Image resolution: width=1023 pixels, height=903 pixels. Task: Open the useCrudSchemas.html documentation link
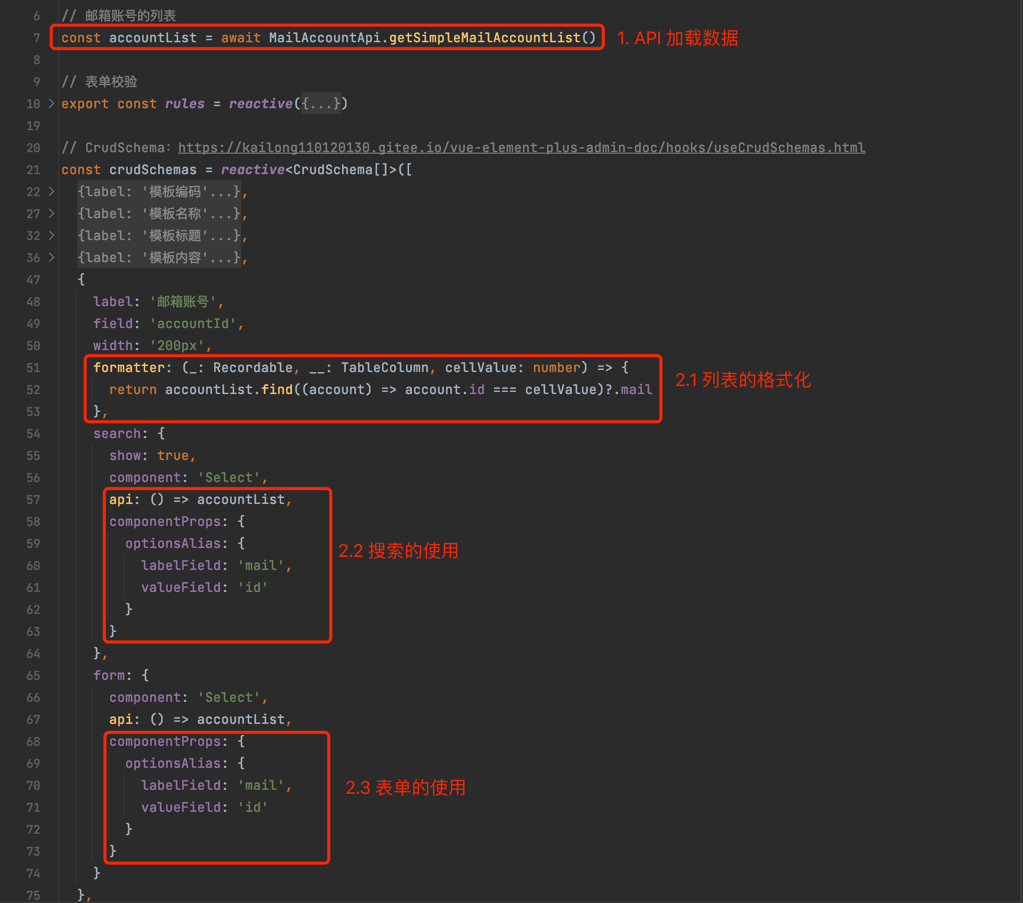[x=521, y=148]
